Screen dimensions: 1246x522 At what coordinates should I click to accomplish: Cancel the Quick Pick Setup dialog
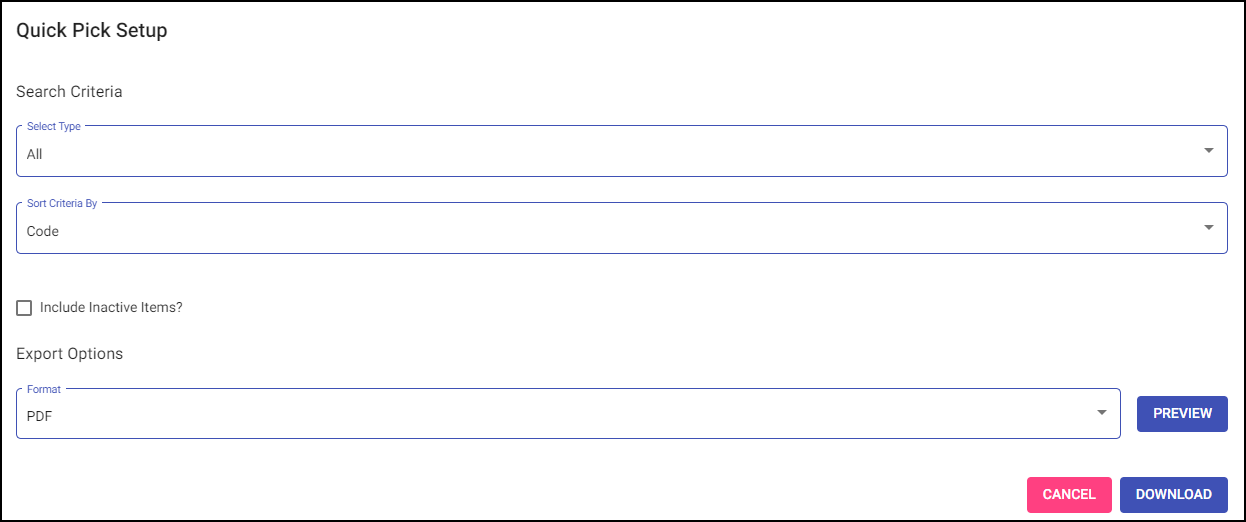click(x=1069, y=494)
